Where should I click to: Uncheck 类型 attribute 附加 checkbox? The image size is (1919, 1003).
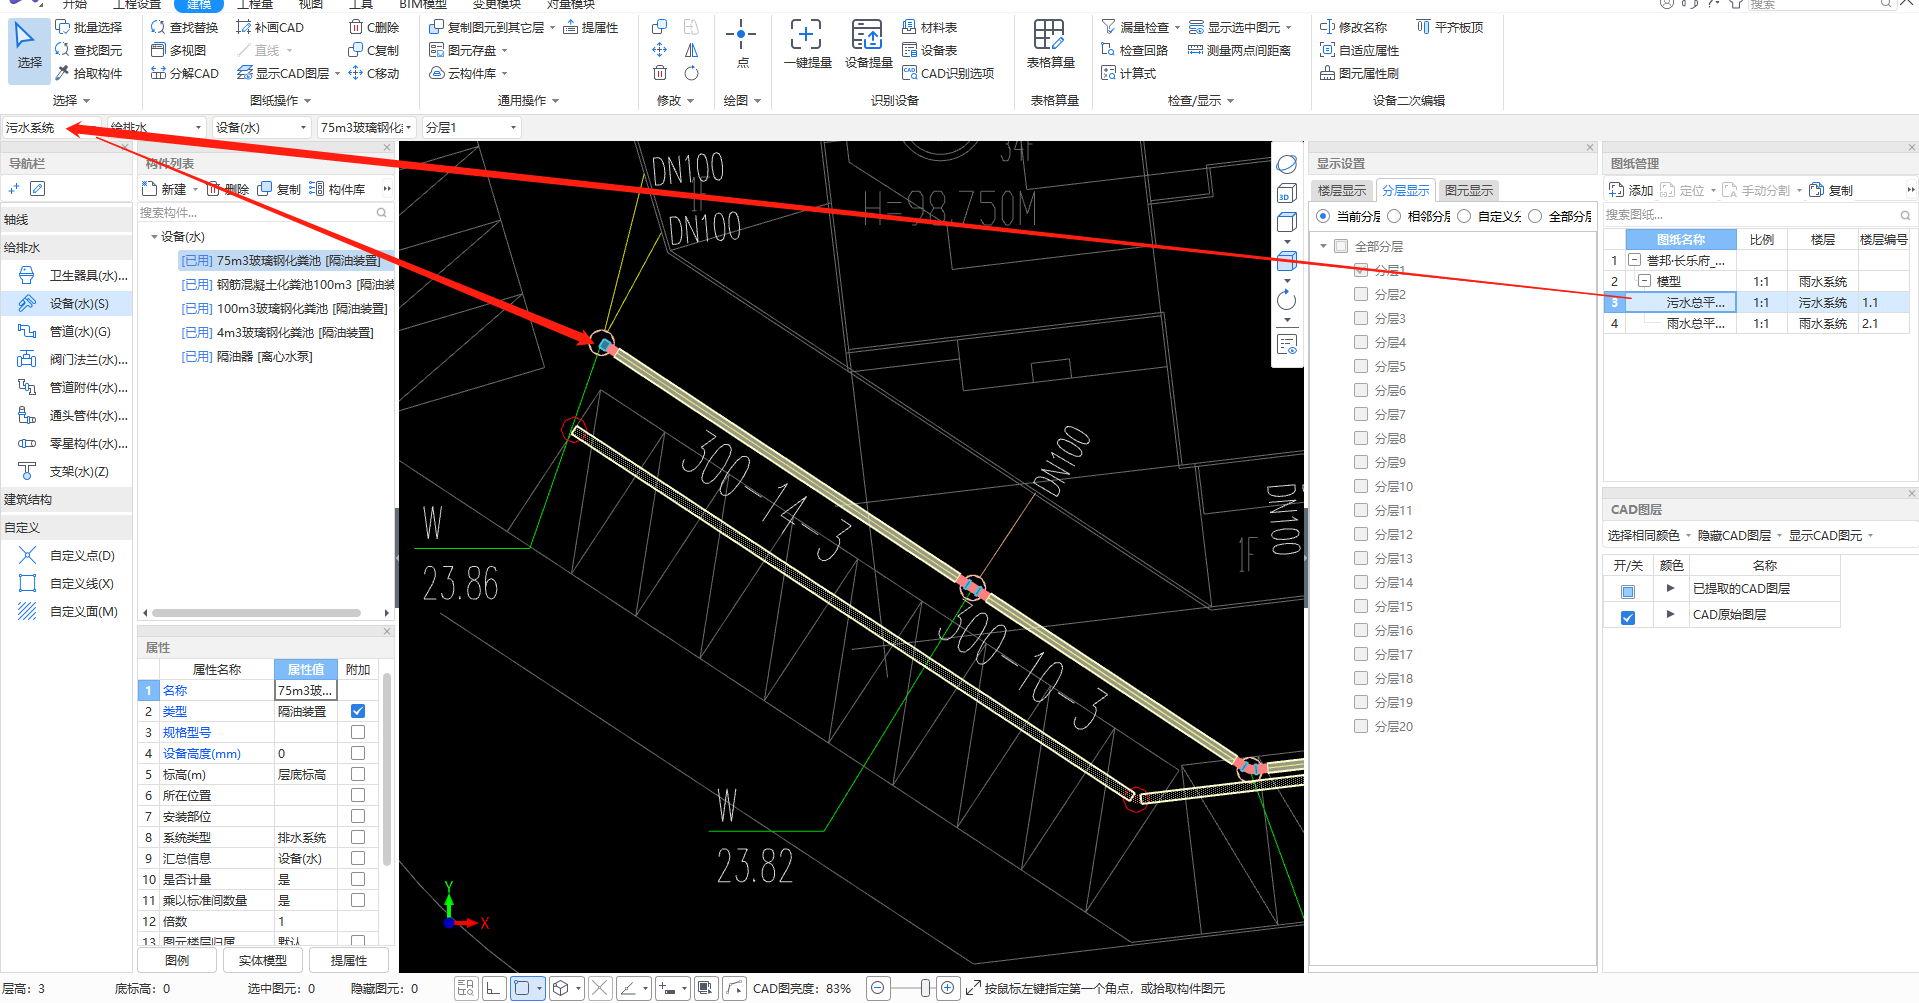358,711
